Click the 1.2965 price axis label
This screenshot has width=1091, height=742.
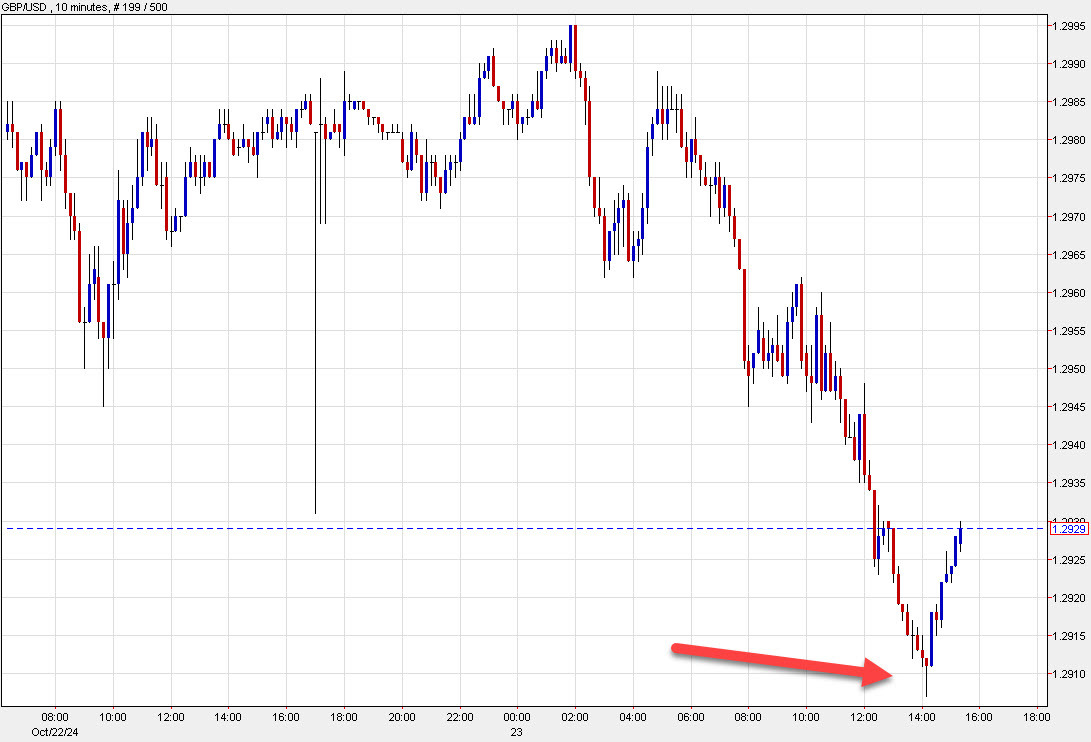1069,255
